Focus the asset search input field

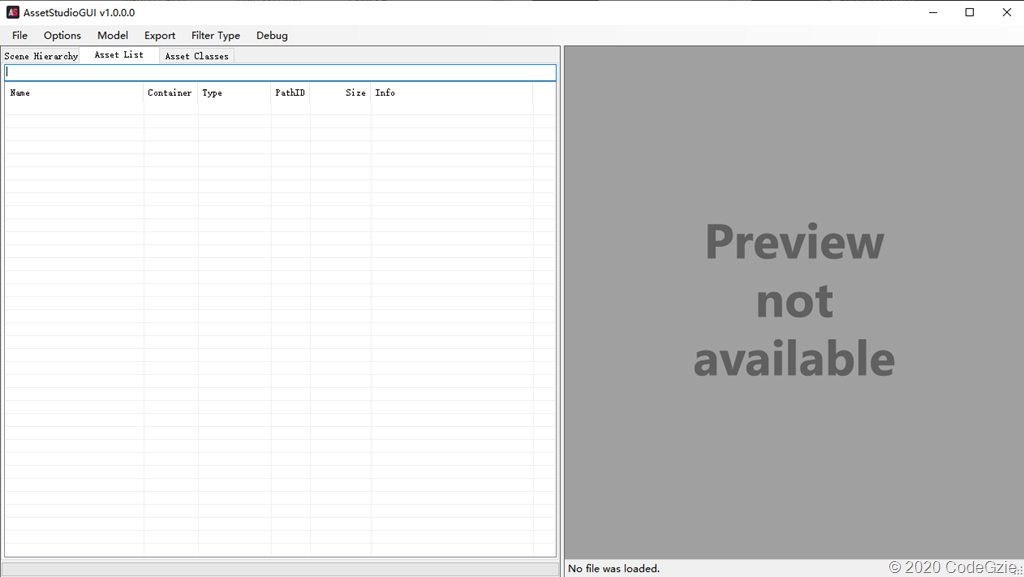[281, 72]
